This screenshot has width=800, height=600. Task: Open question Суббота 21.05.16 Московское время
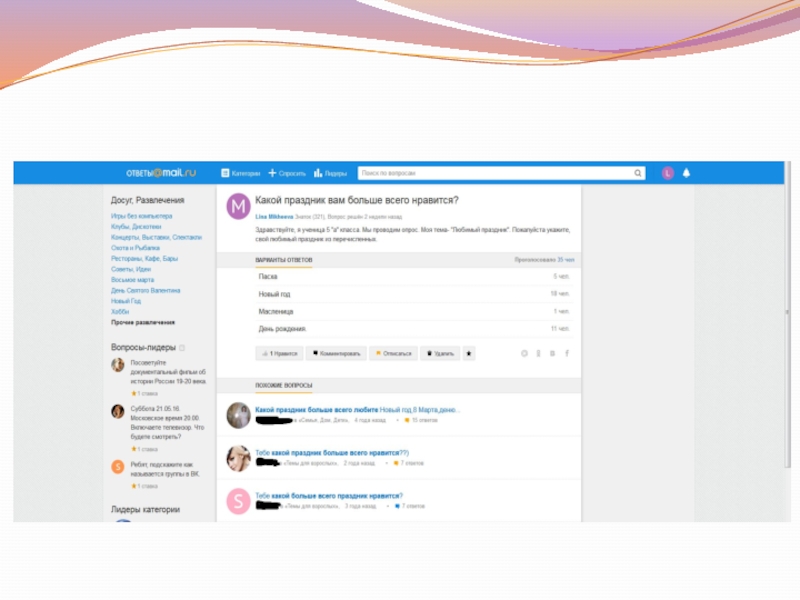click(167, 423)
